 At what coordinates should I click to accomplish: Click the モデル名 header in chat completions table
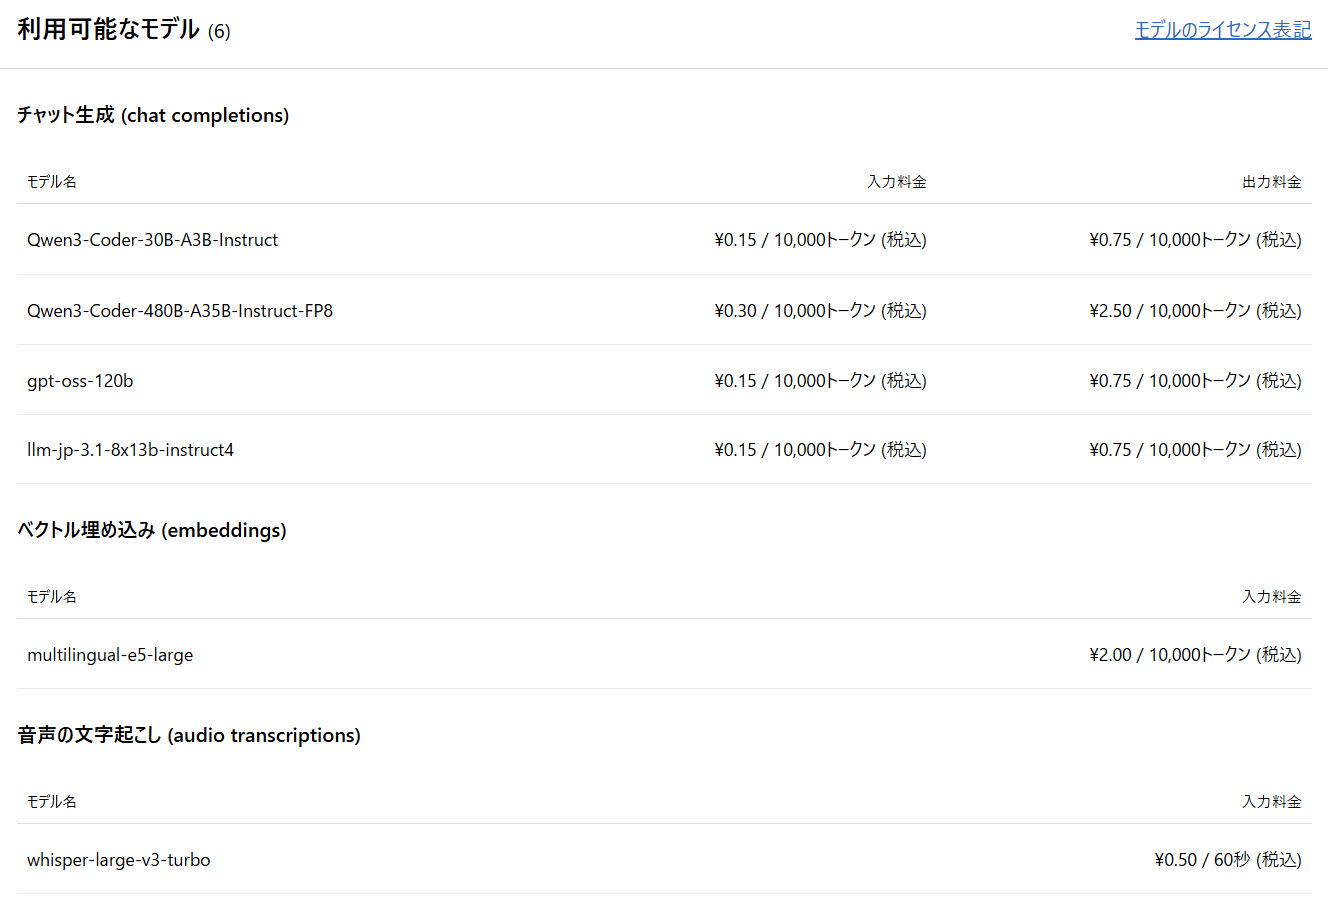click(x=52, y=182)
